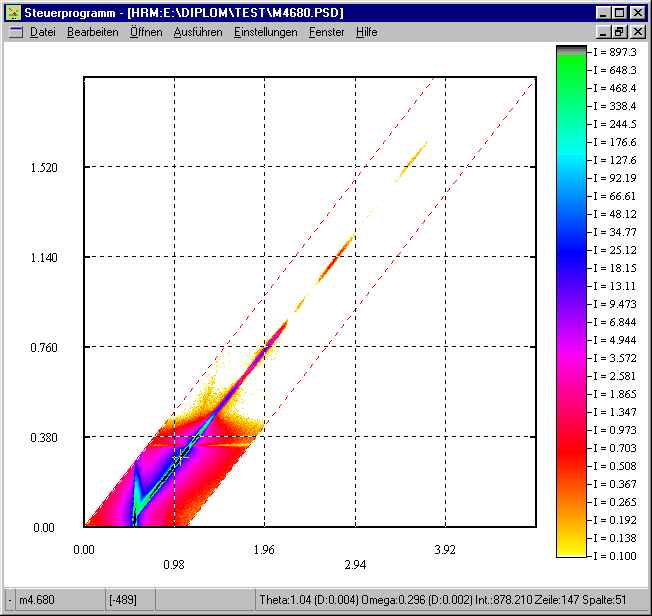
Task: Click the color scale label I = 0.973
Action: 615,430
